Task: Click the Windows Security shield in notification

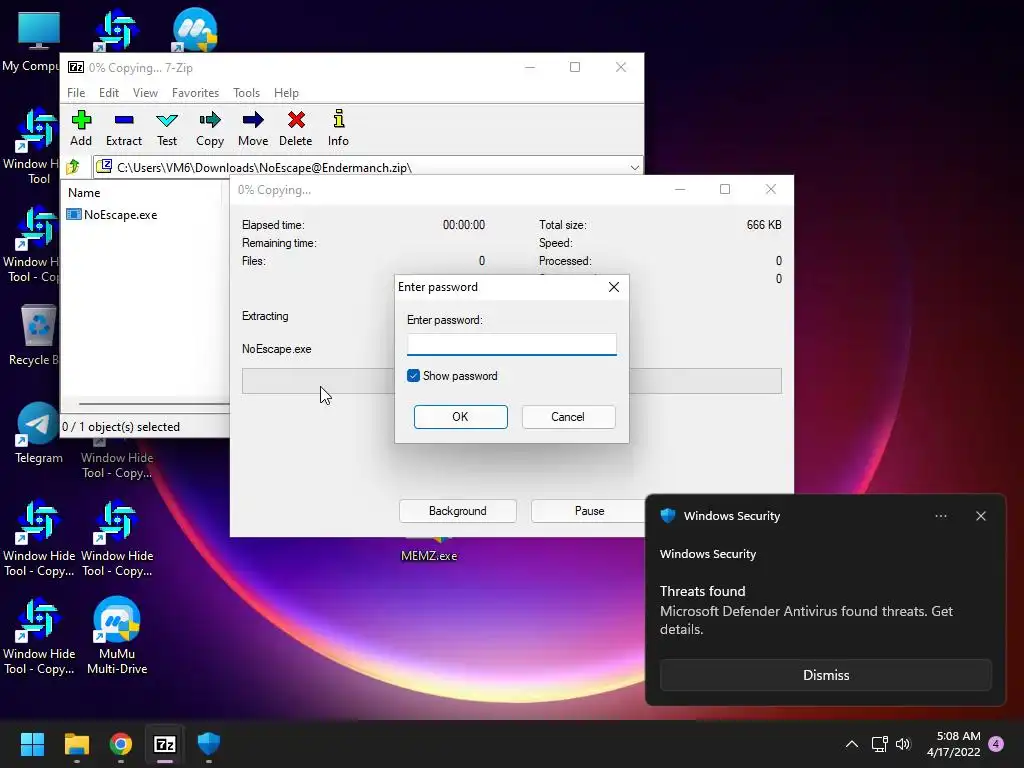Action: (667, 515)
